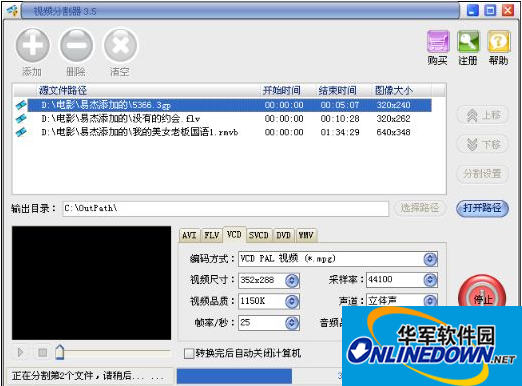Click the Move Up (上移) button
Image resolution: width=522 pixels, height=386 pixels.
click(x=482, y=115)
